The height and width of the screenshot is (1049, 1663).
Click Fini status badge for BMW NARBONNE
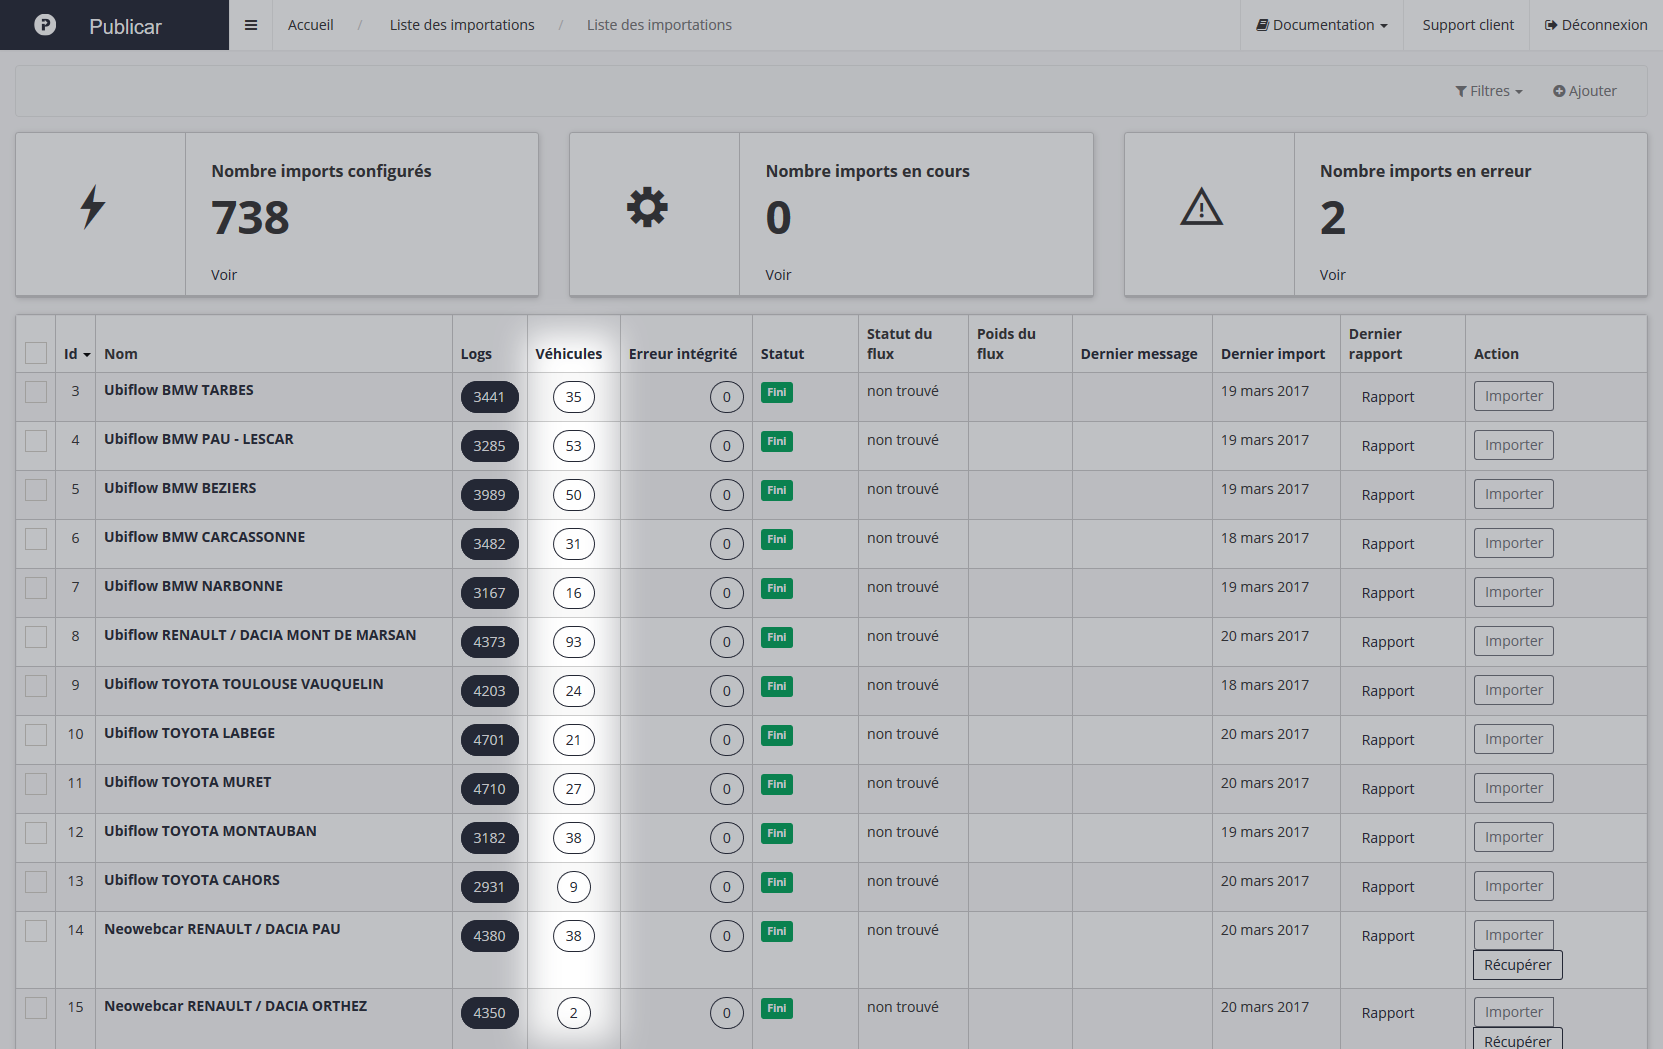777,588
